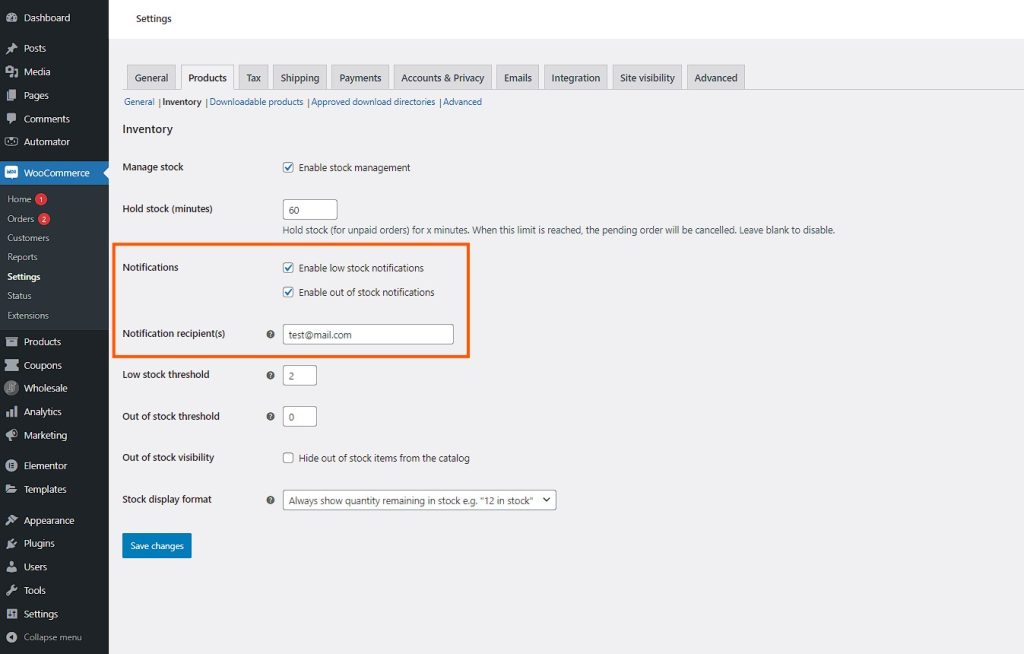Open the Stock display format dropdown
Screen dimensions: 1024x654
418,499
